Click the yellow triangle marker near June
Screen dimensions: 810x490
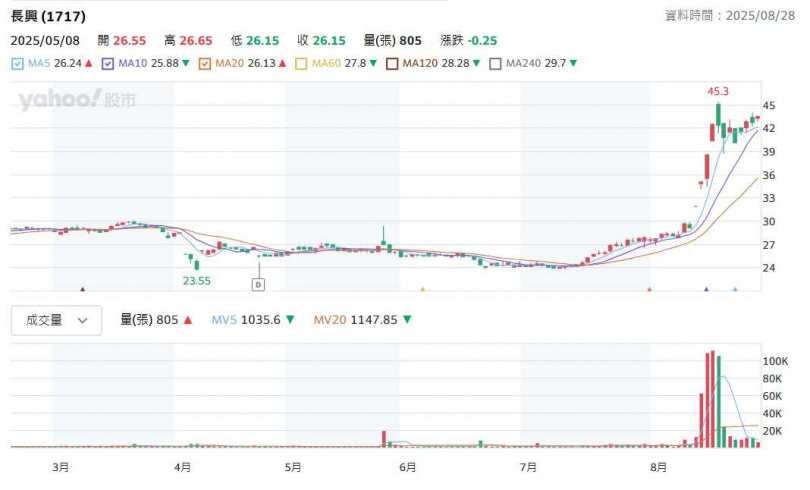423,289
